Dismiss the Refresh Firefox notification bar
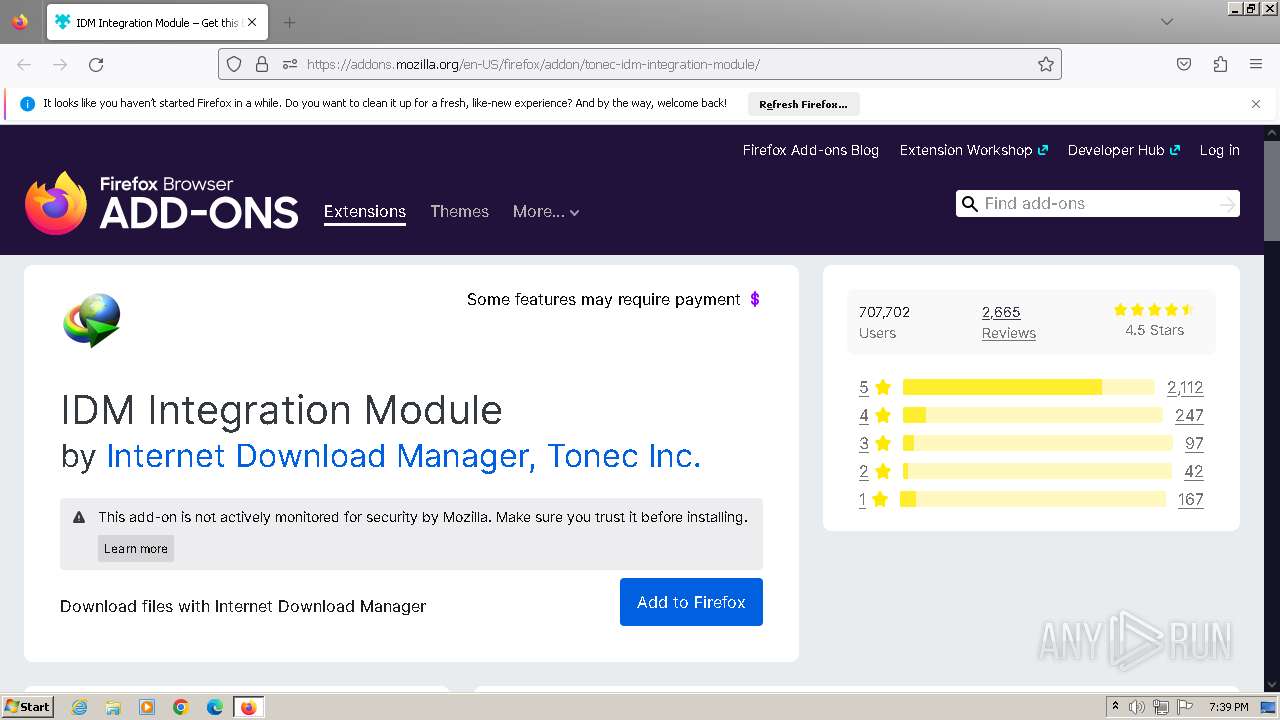 click(1256, 104)
